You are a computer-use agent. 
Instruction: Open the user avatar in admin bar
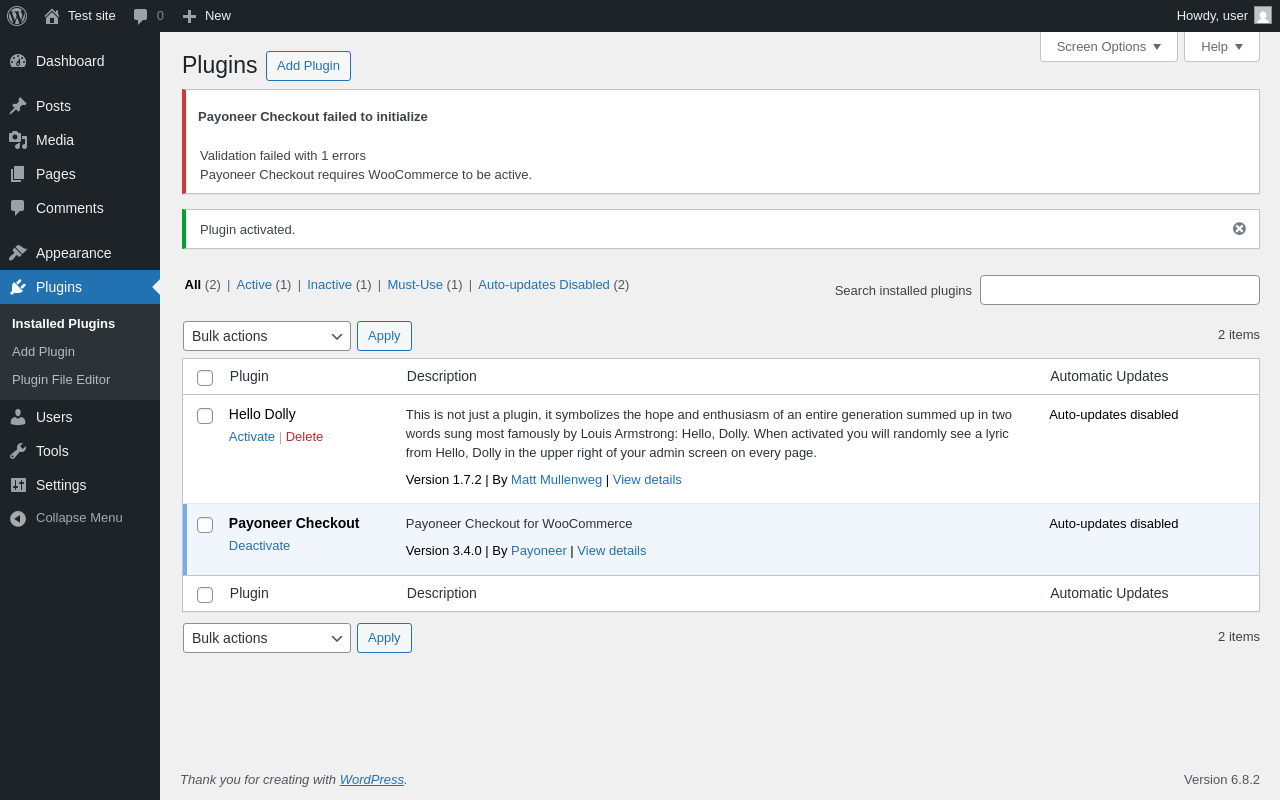pyautogui.click(x=1263, y=15)
